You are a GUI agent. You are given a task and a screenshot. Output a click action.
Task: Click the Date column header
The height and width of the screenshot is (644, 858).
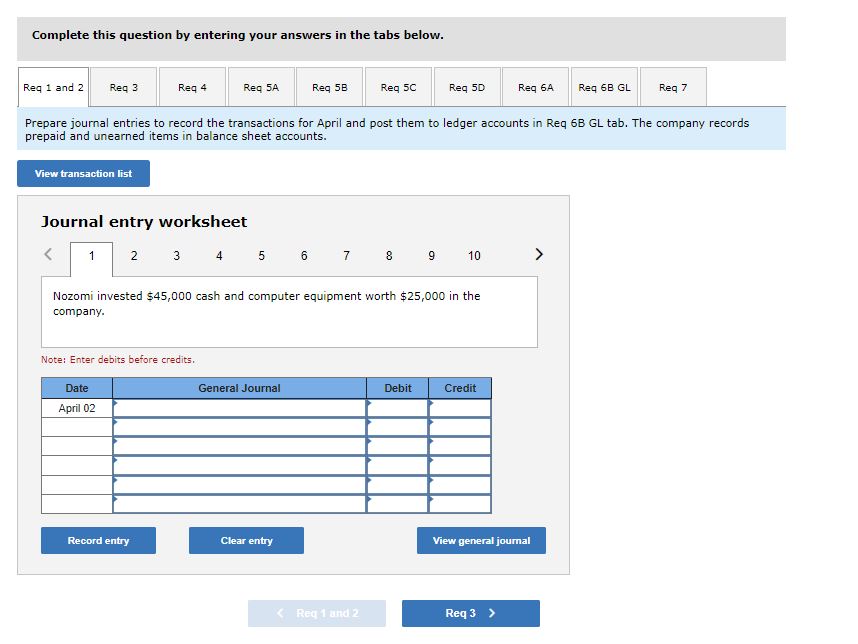(77, 388)
